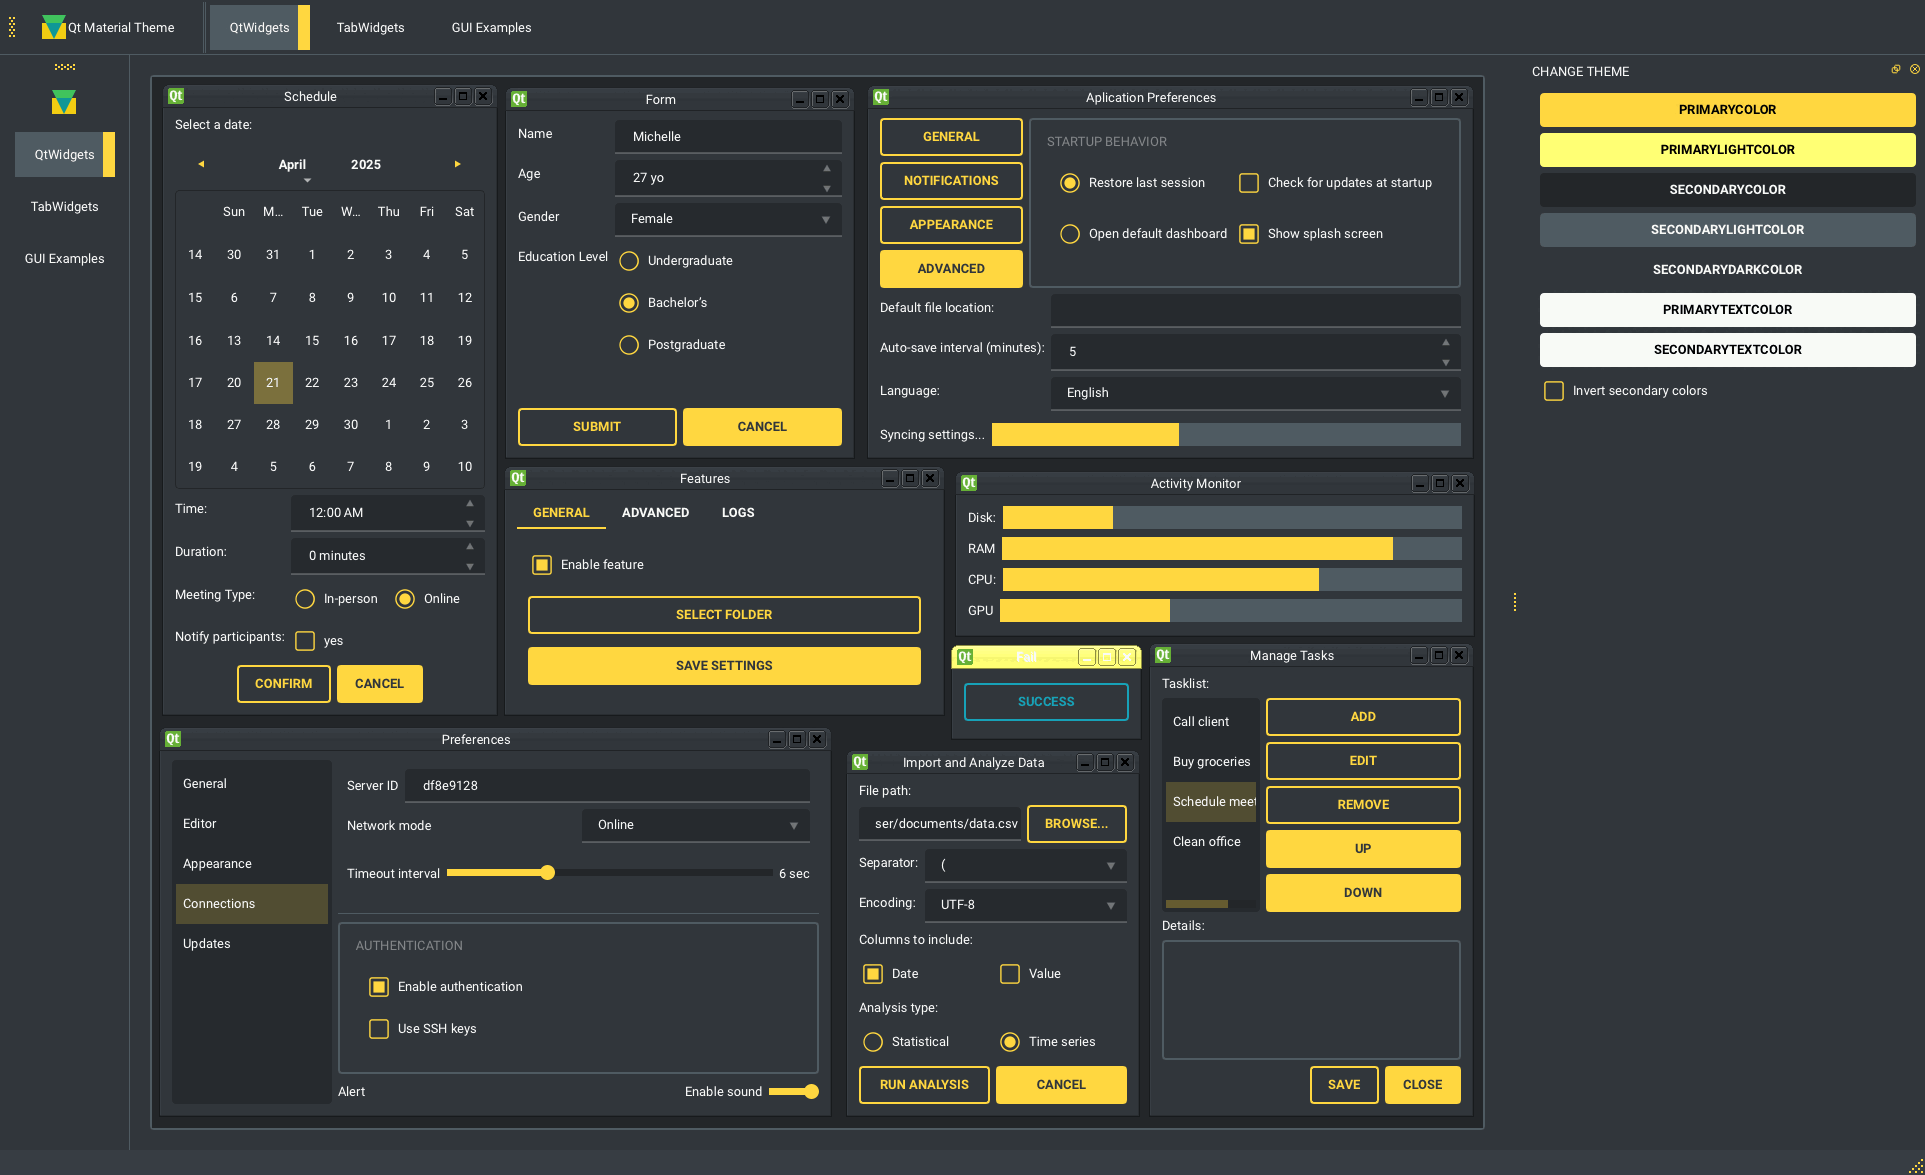Undock the Change Theme panel via its float icon
Viewport: 1925px width, 1175px height.
click(x=1895, y=69)
